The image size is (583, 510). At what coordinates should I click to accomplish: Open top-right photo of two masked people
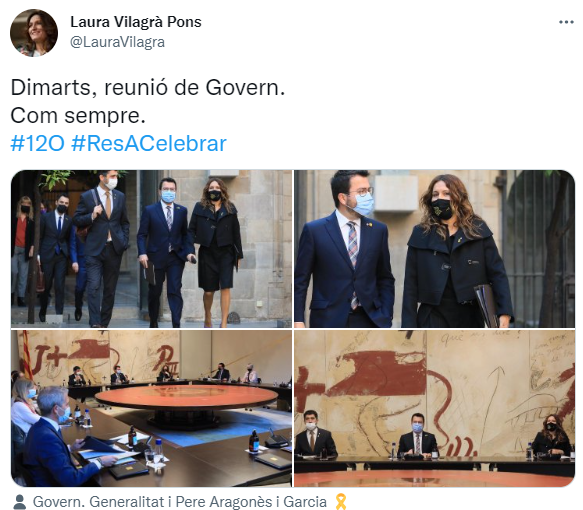click(x=434, y=249)
